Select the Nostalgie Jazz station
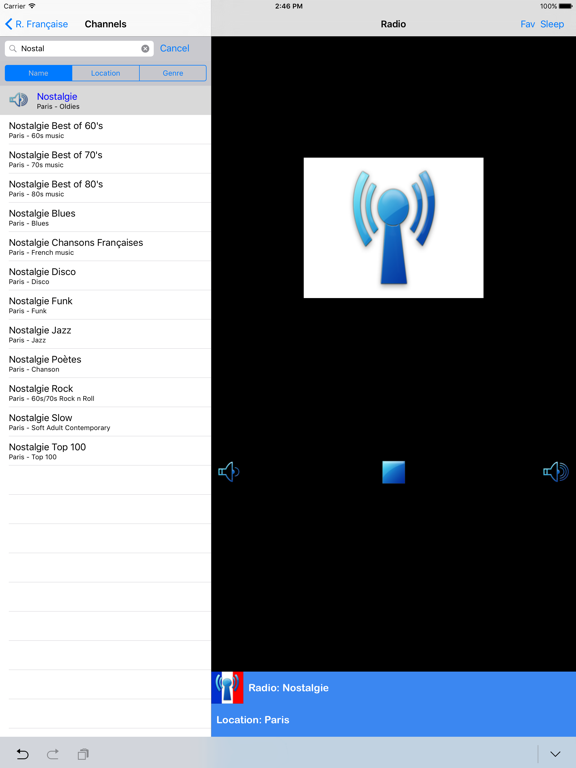The width and height of the screenshot is (576, 768). click(105, 334)
